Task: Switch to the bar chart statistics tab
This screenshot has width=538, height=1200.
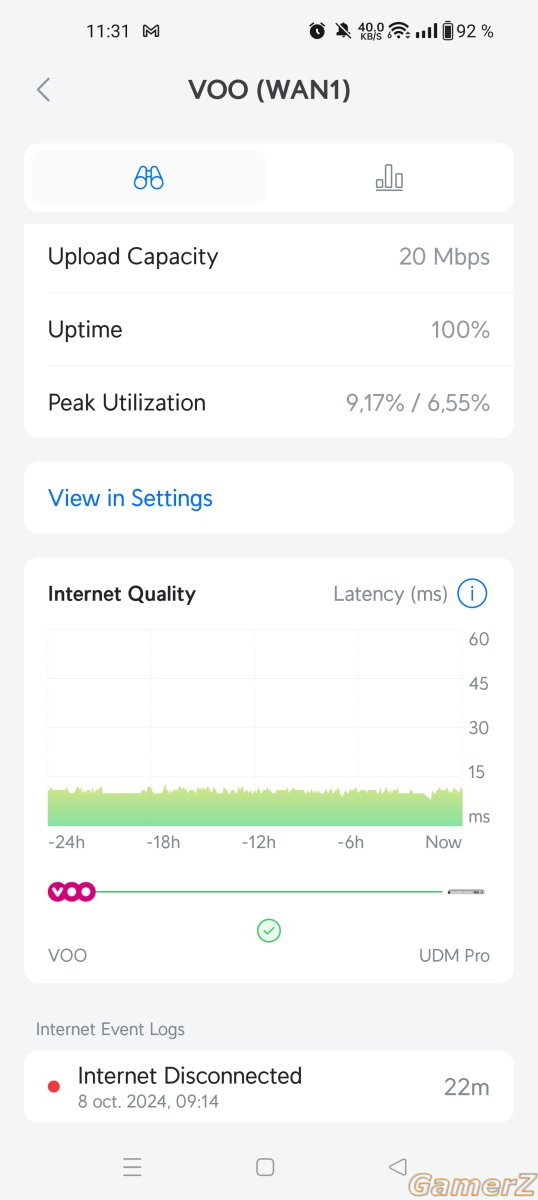Action: click(x=389, y=178)
